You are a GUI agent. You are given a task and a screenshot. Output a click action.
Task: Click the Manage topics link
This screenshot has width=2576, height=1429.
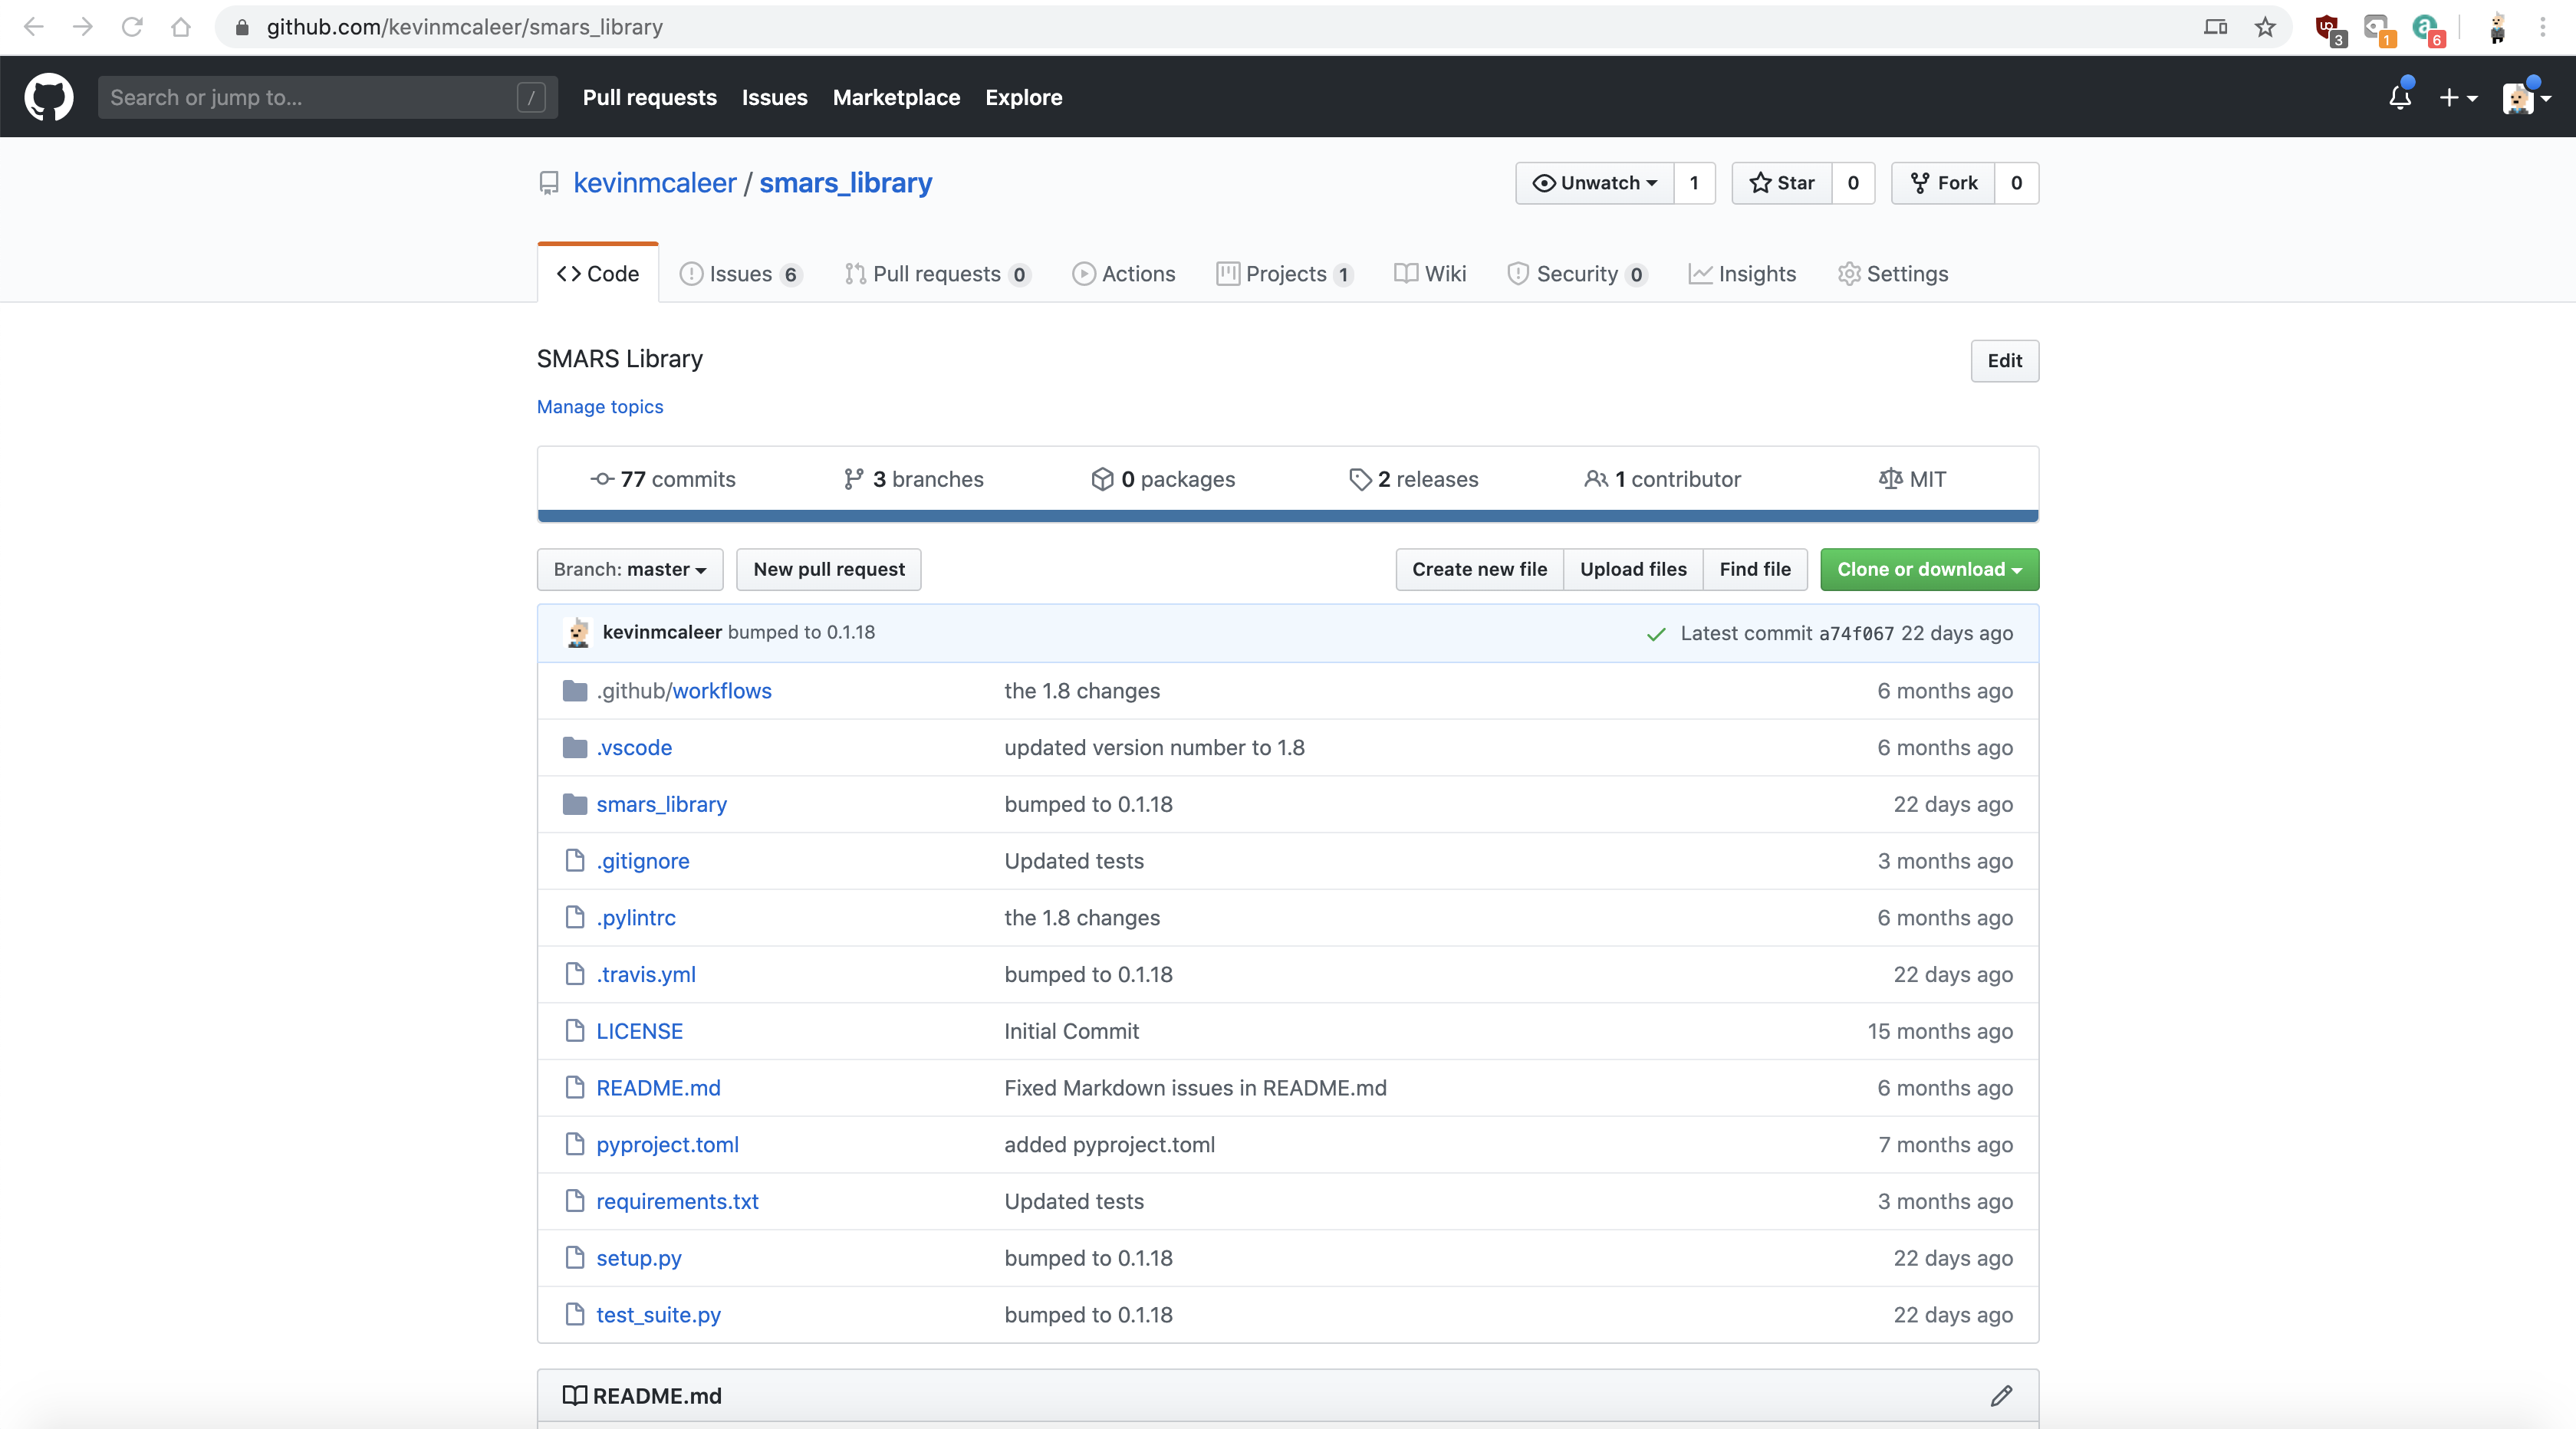(x=600, y=406)
